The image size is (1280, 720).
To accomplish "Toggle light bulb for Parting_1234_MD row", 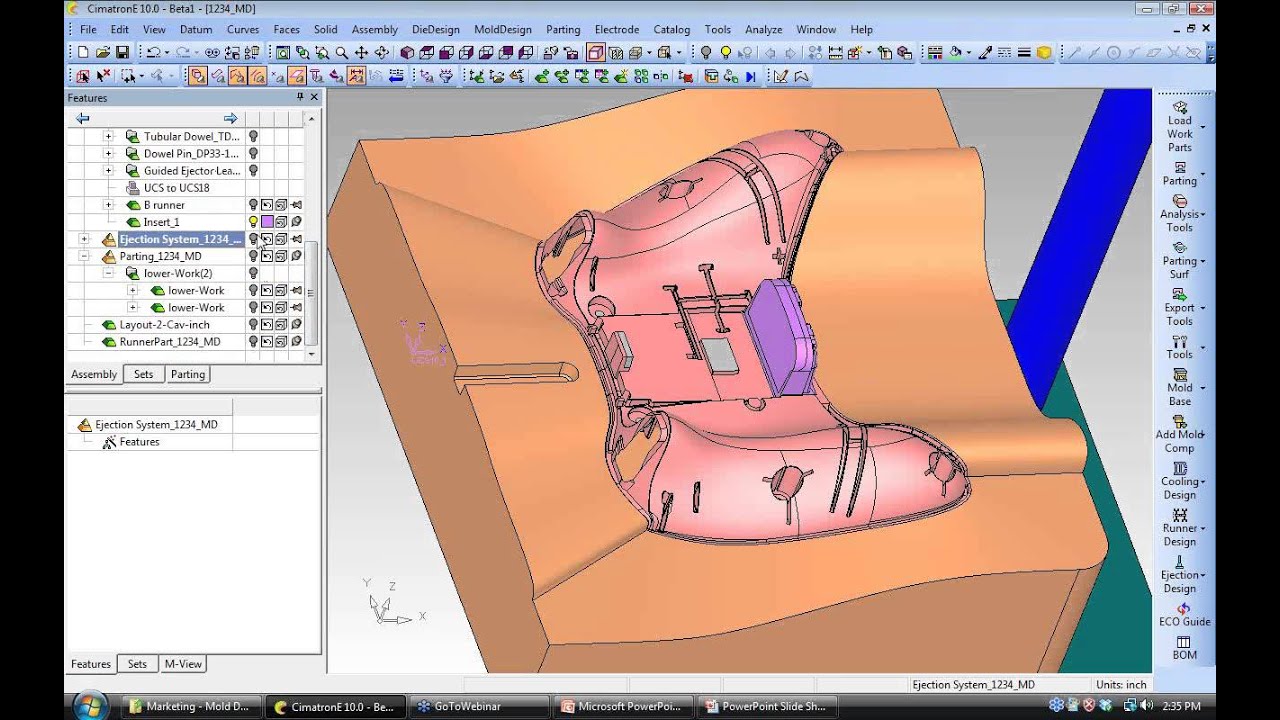I will point(254,256).
